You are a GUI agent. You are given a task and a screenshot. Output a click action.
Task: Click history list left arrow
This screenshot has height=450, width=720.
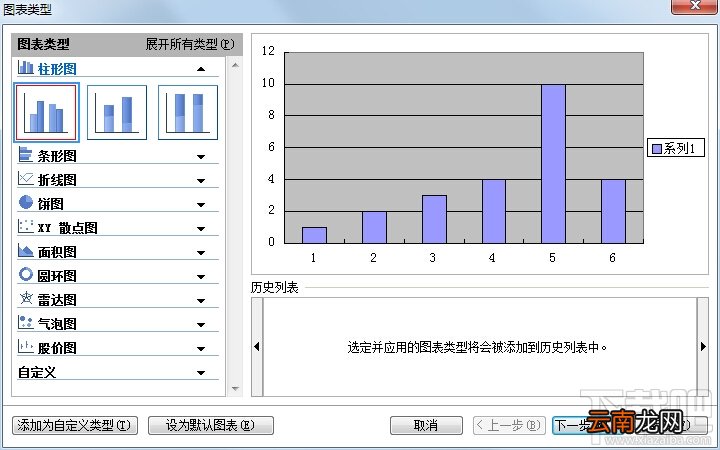[257, 347]
